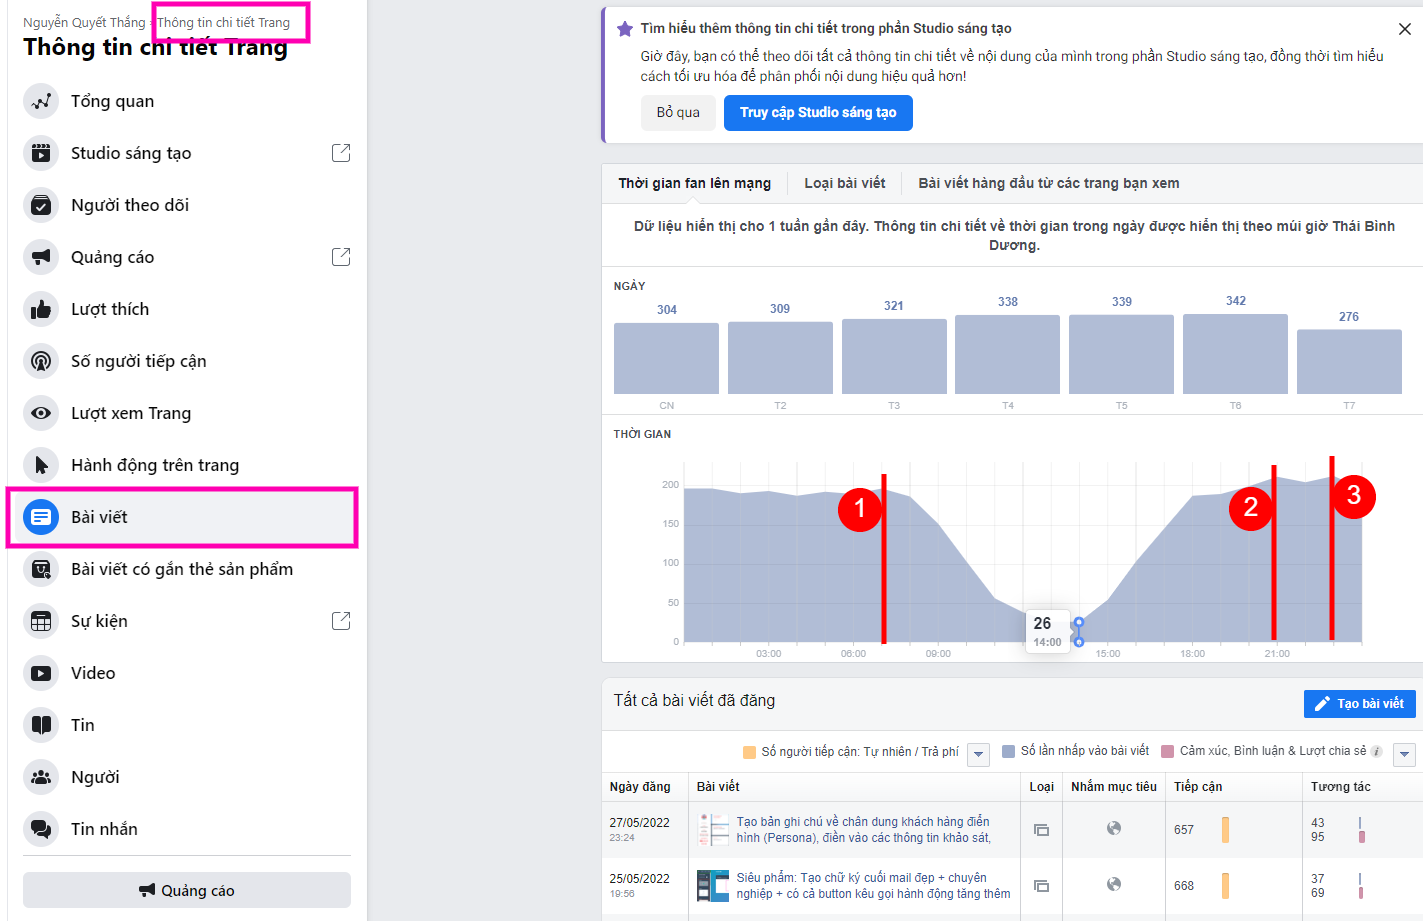Open external link icon beside Studio sáng tạo
Viewport: 1423px width, 921px height.
coord(341,153)
